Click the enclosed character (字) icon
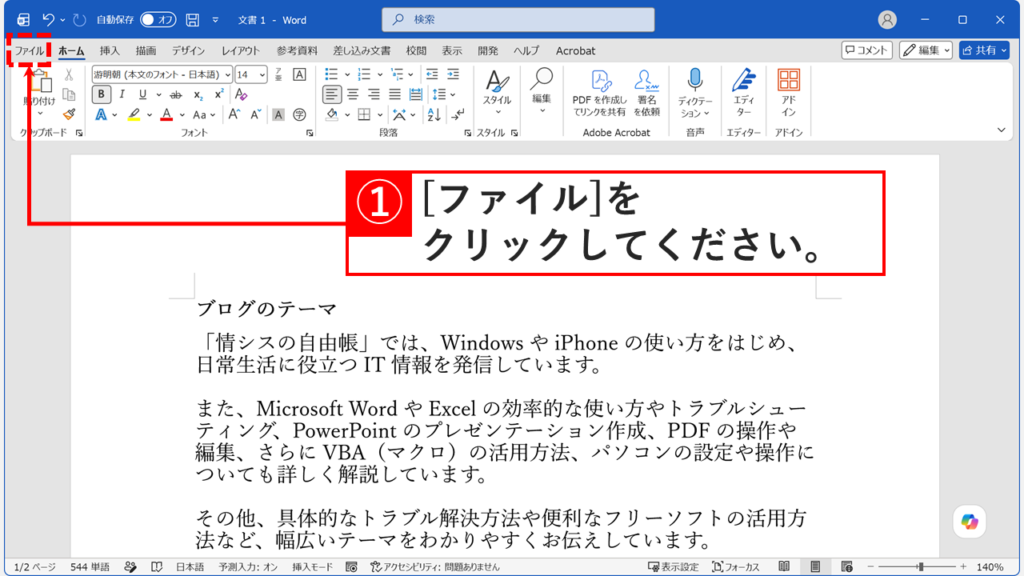The height and width of the screenshot is (576, 1024). click(299, 115)
